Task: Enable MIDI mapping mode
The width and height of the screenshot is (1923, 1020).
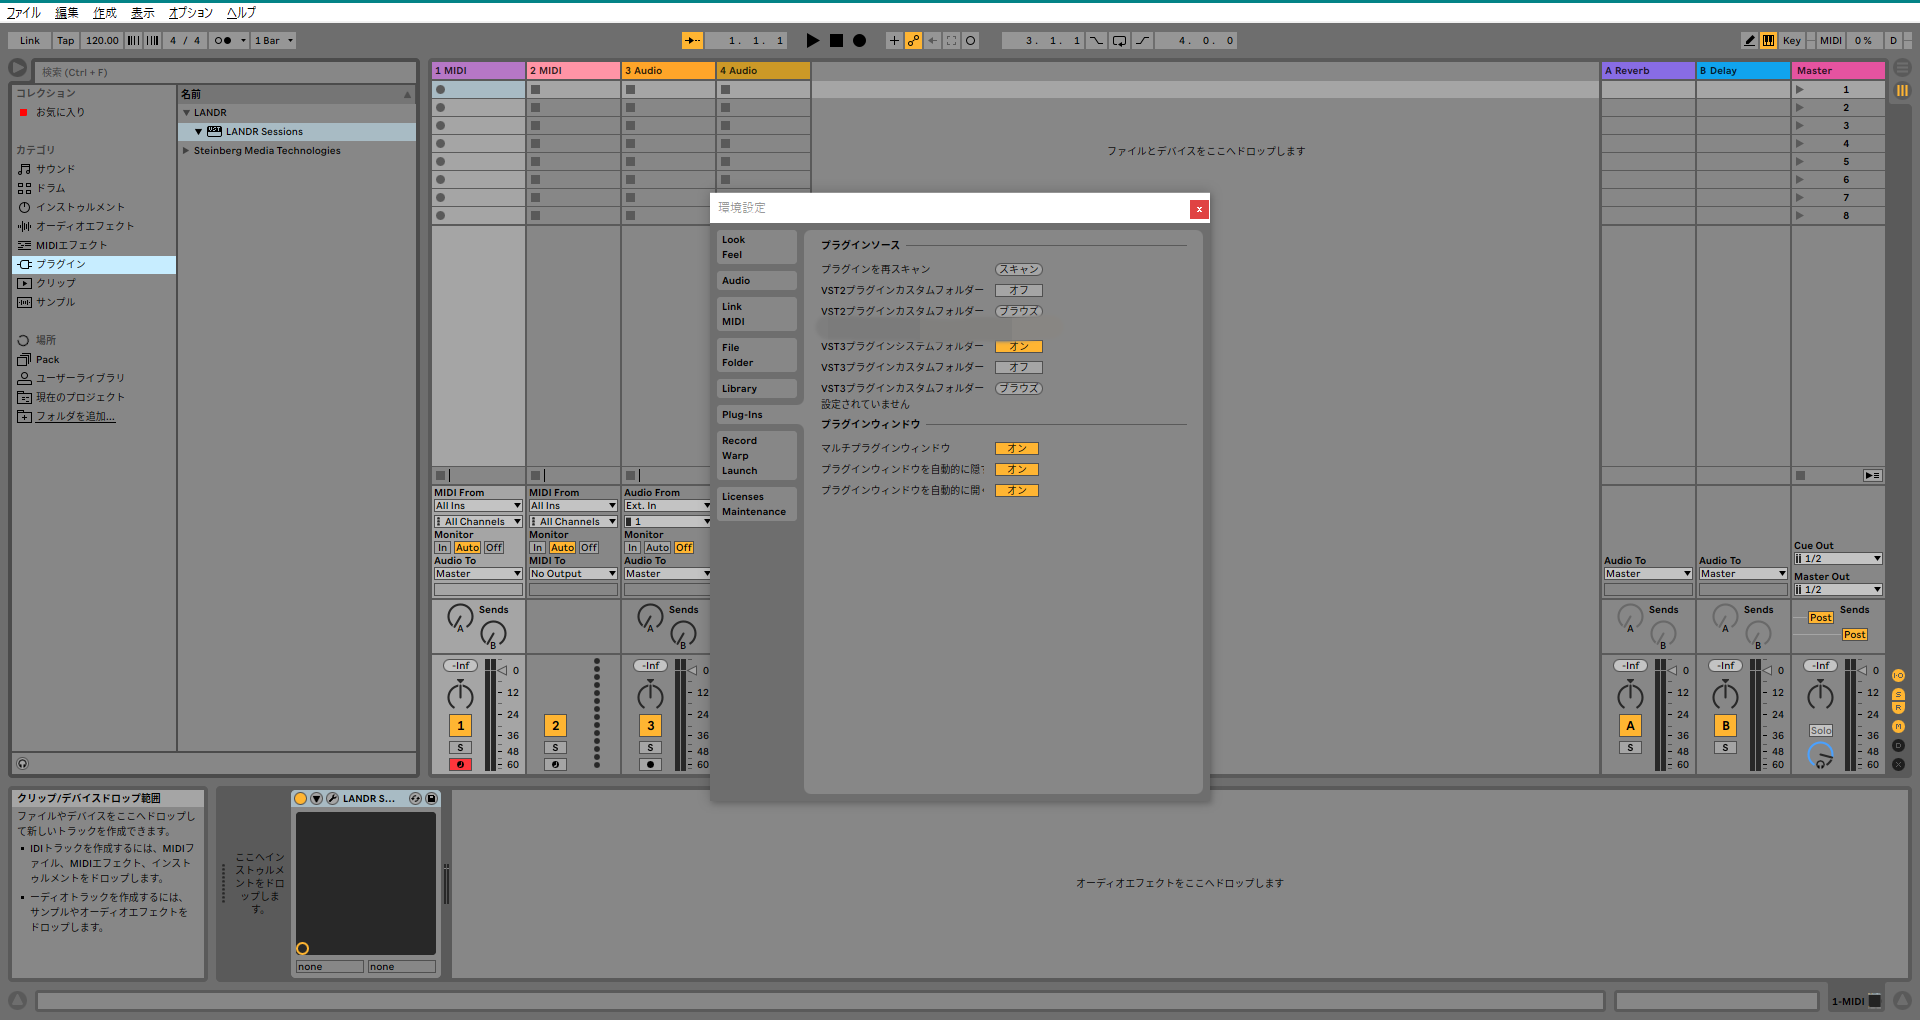Action: (x=1831, y=40)
